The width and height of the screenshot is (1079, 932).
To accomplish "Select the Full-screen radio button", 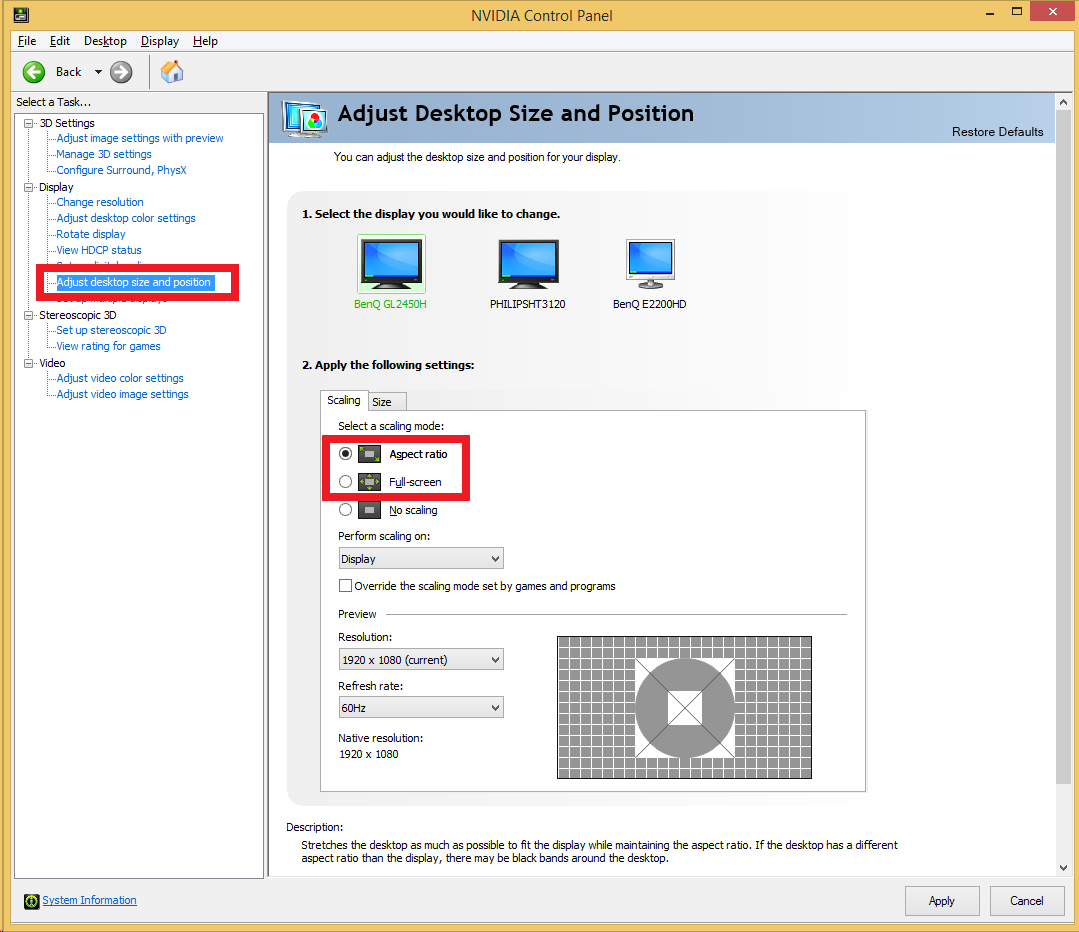I will (x=345, y=482).
